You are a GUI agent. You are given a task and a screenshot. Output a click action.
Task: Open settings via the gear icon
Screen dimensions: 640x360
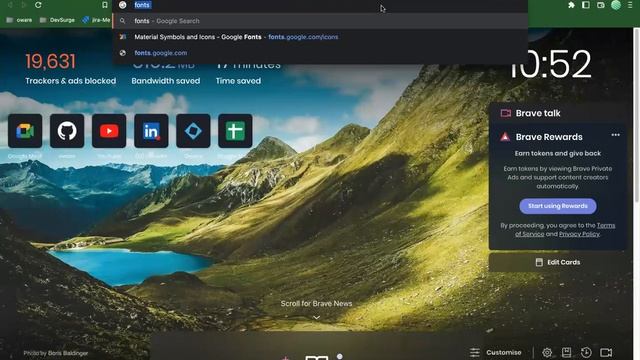pos(547,352)
